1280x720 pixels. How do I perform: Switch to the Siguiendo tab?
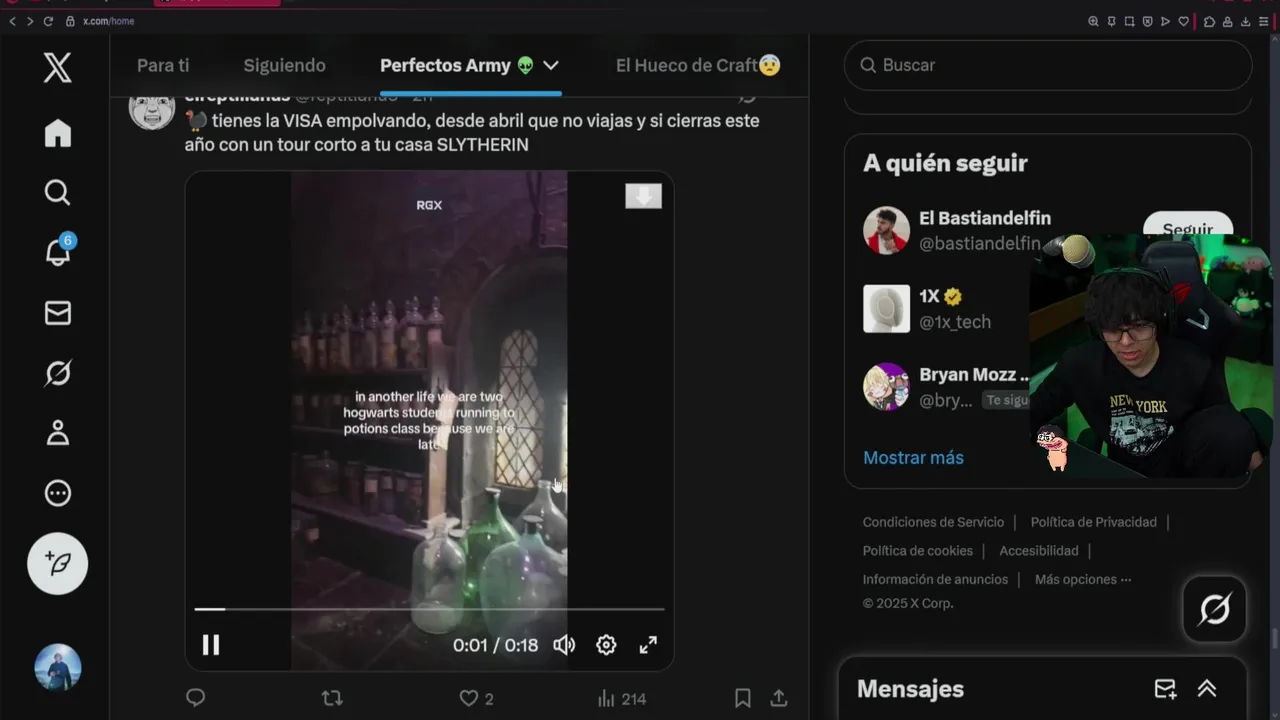tap(285, 65)
